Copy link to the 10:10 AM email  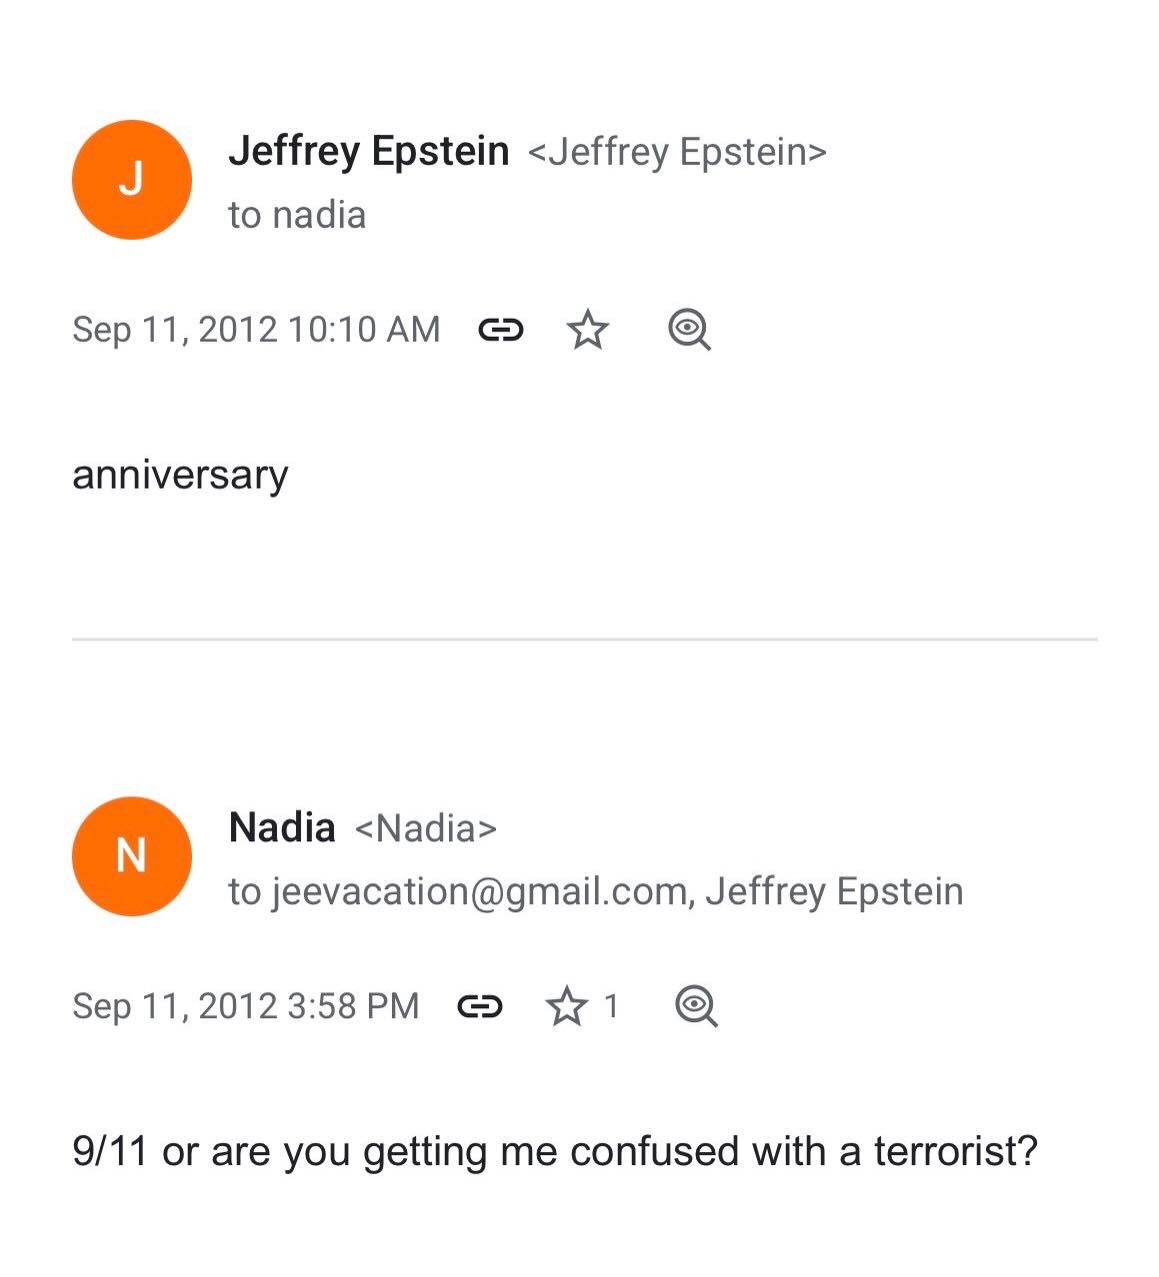tap(500, 329)
